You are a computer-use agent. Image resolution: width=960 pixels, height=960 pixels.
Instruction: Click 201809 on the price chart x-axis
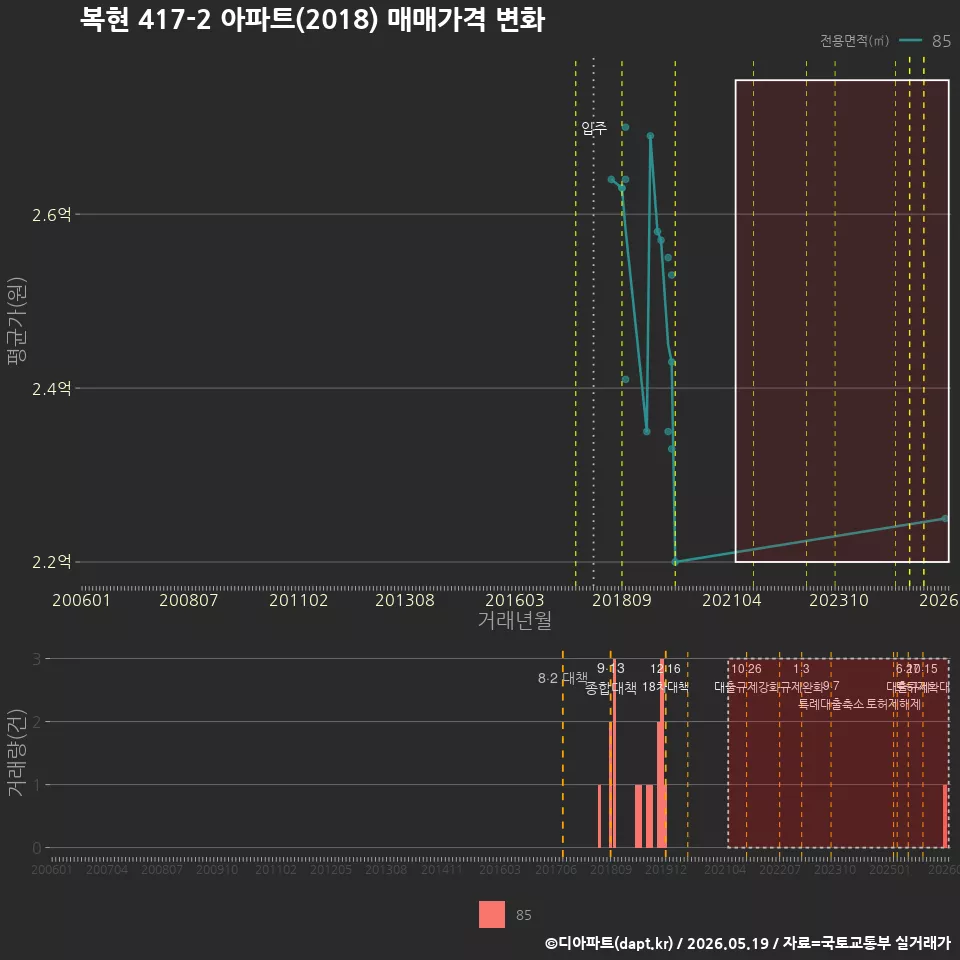pos(621,600)
